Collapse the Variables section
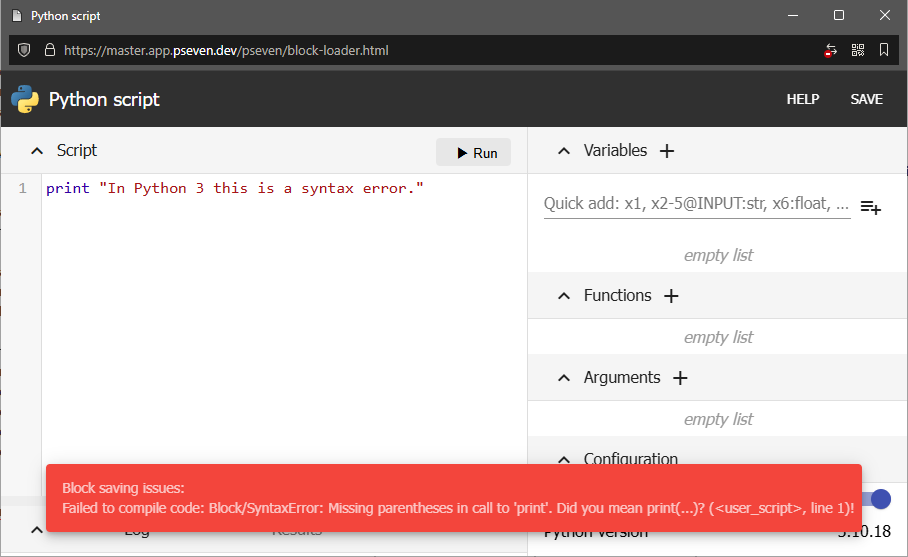Viewport: 908px width, 557px height. pos(564,151)
